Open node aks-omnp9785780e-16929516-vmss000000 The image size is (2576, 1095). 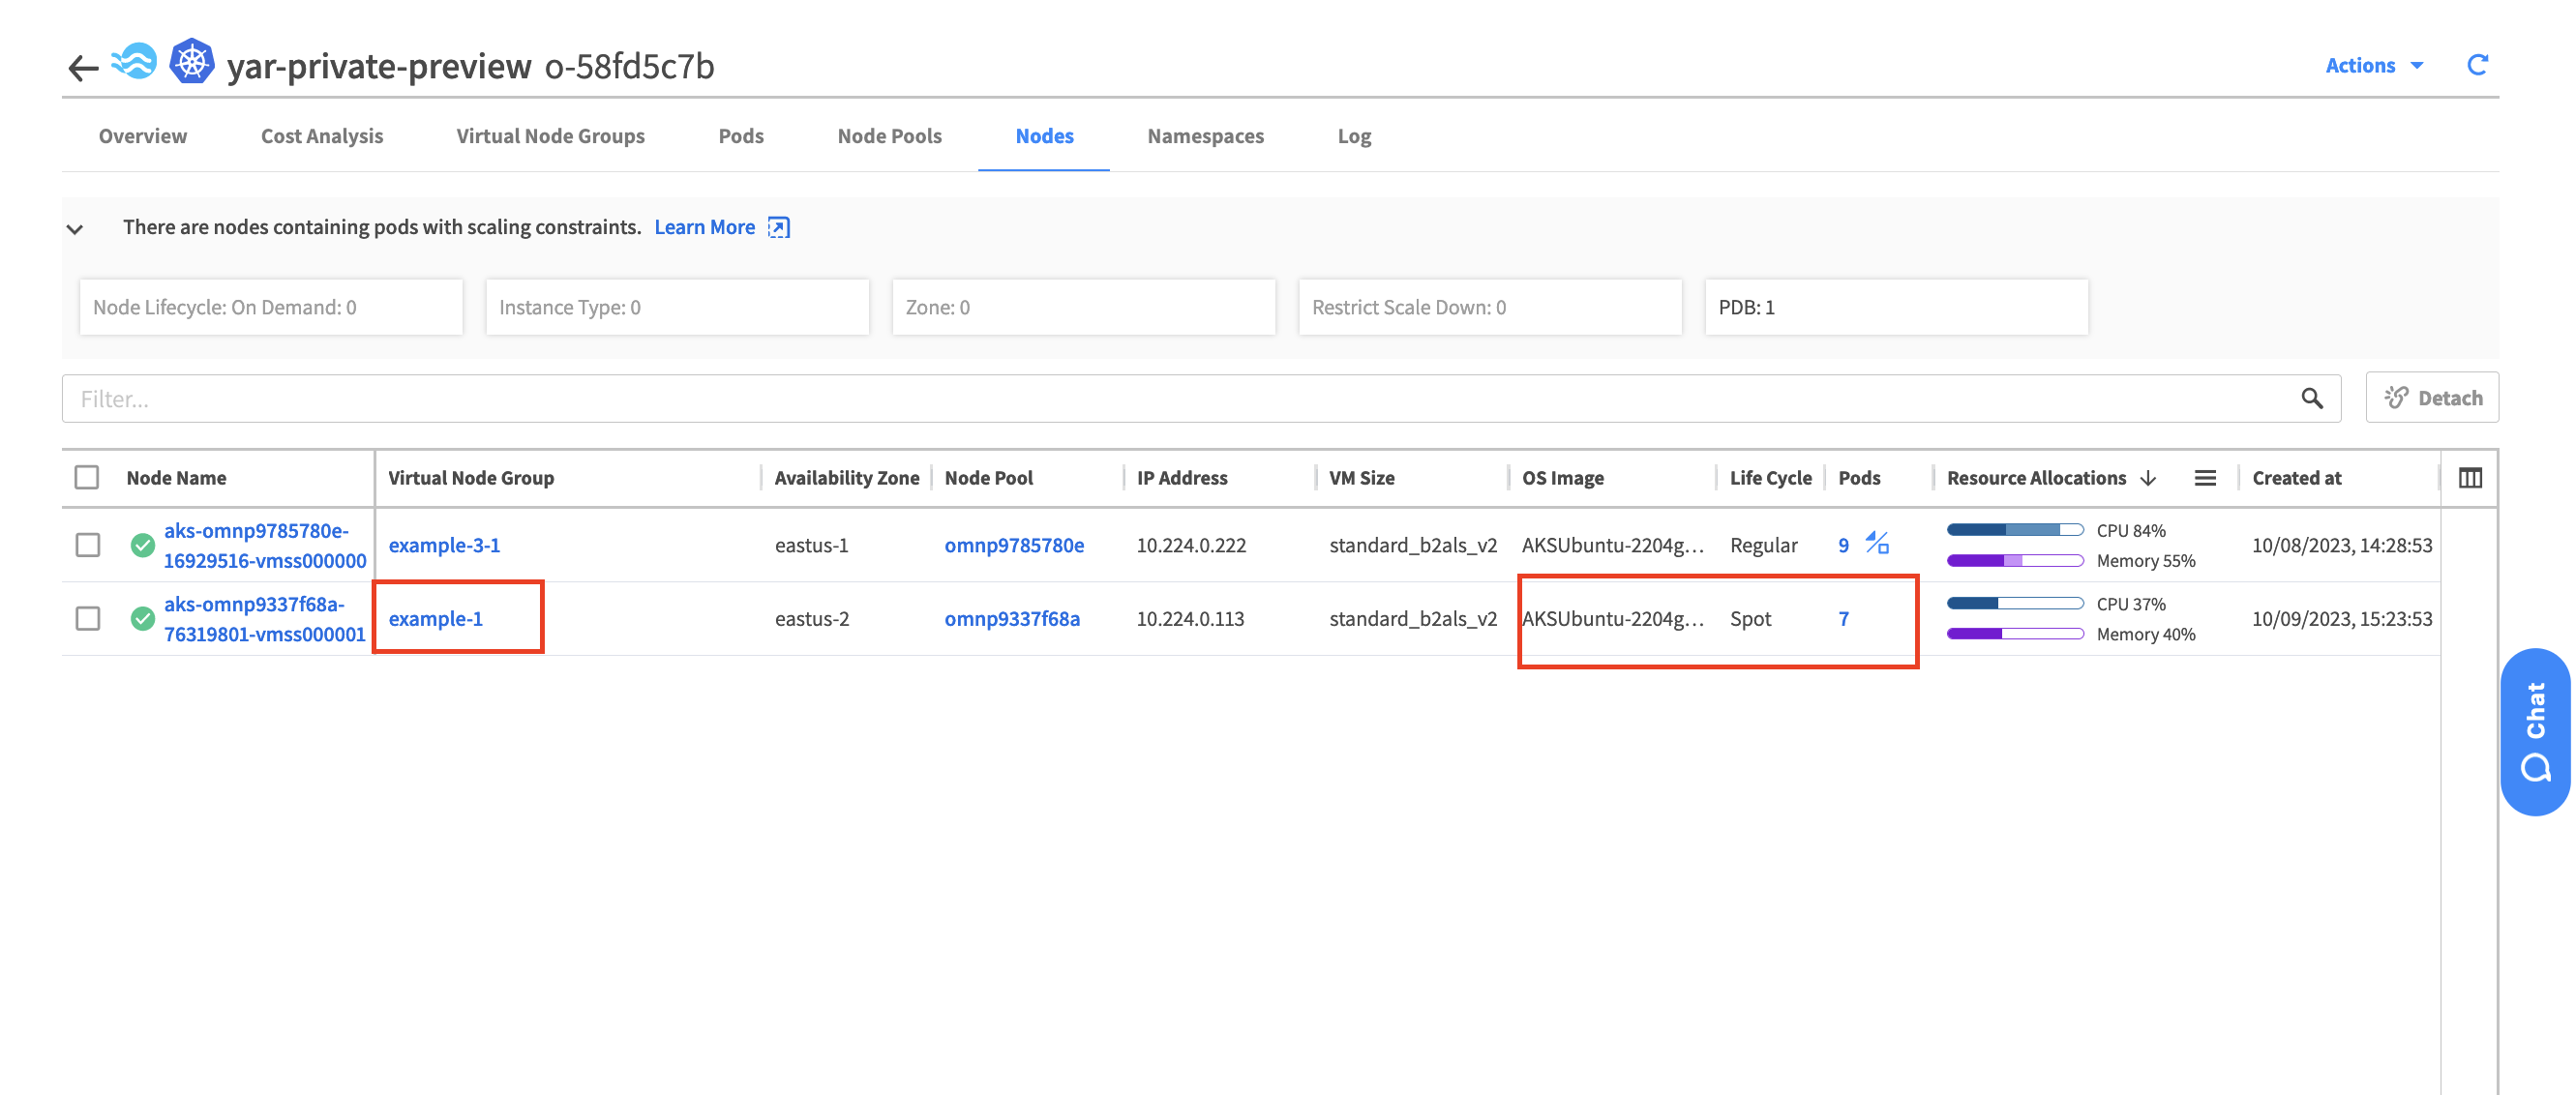(265, 545)
